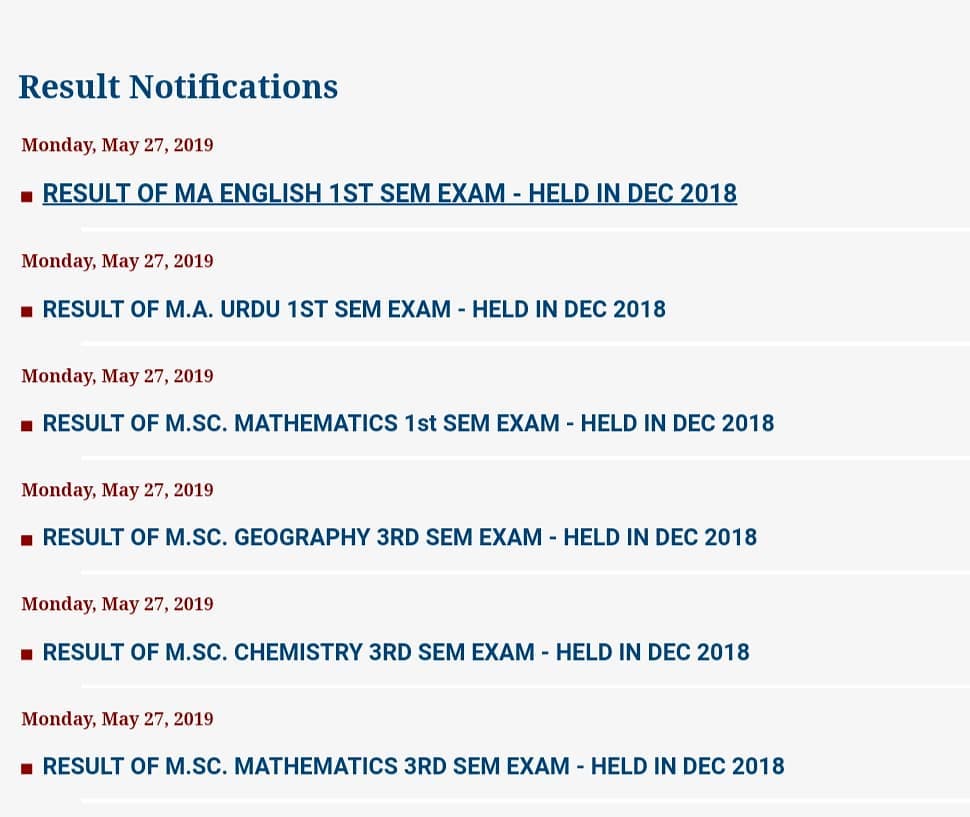The height and width of the screenshot is (817, 970).
Task: Open M.Sc. Mathematics 1st Sem result
Action: pos(408,424)
